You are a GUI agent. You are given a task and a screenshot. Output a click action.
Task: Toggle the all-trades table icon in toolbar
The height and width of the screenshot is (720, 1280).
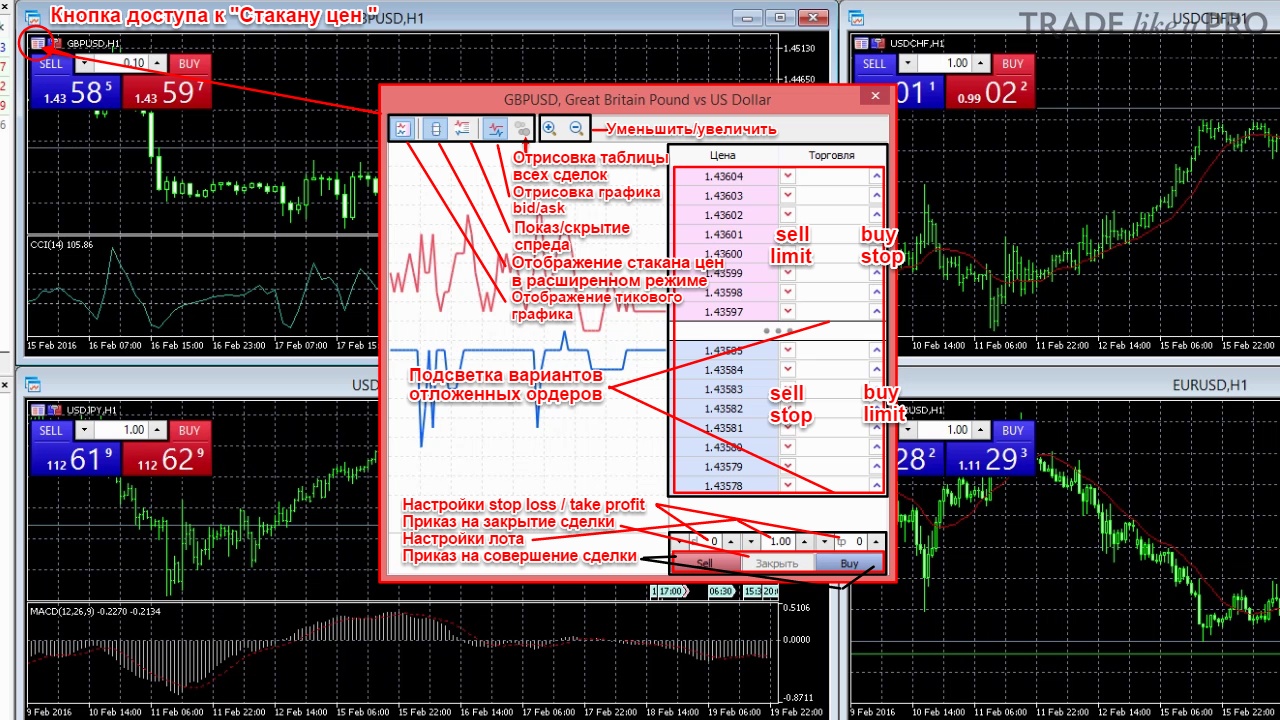pos(521,128)
